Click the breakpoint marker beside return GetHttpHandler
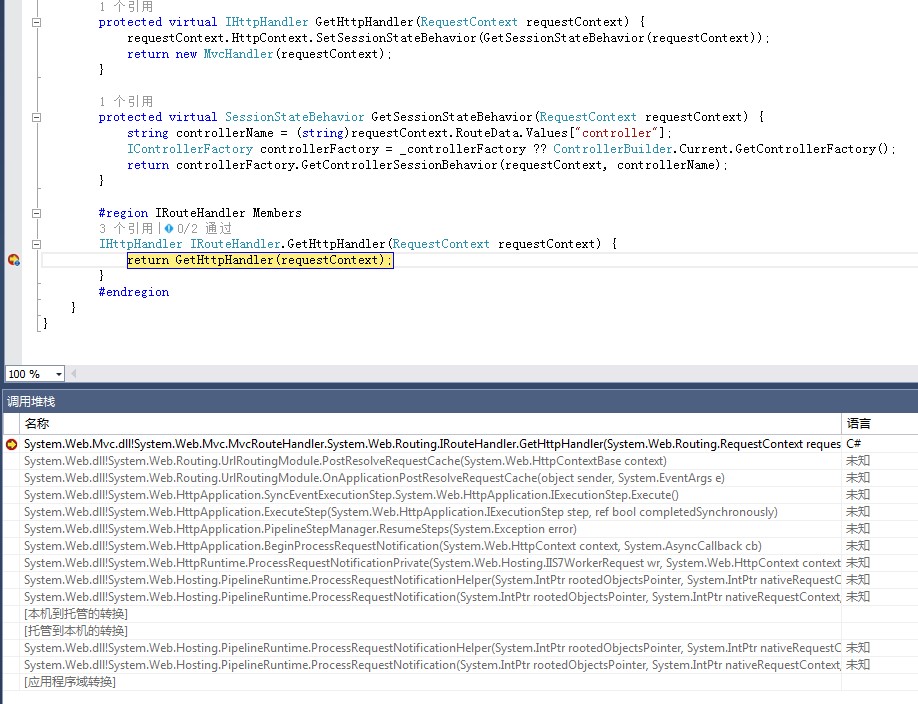Viewport: 918px width, 704px height. click(13, 260)
